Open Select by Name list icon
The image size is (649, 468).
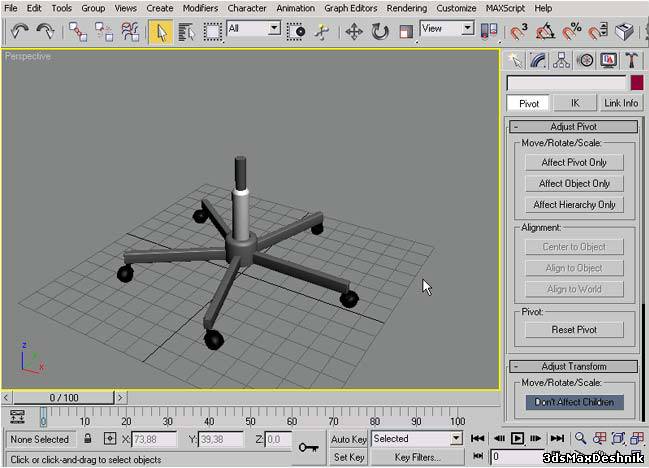(186, 32)
